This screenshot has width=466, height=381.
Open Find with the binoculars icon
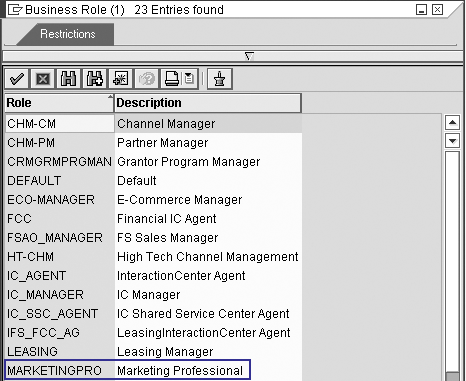pyautogui.click(x=68, y=79)
